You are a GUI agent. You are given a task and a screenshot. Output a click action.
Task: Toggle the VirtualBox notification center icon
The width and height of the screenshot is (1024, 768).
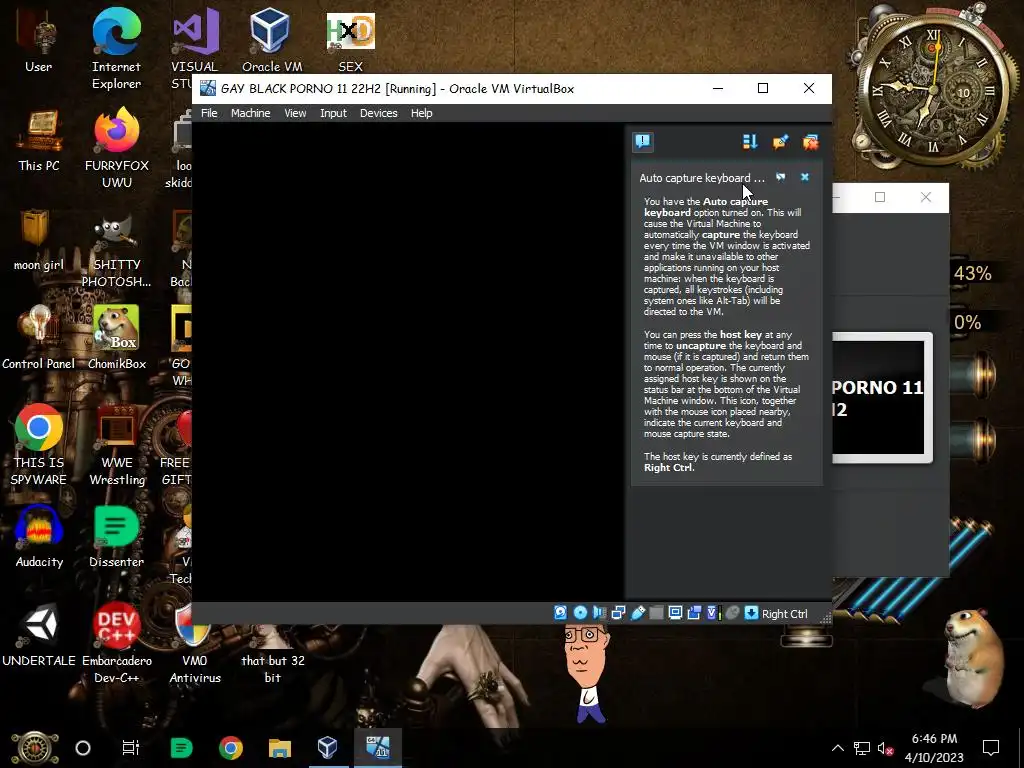pos(643,142)
